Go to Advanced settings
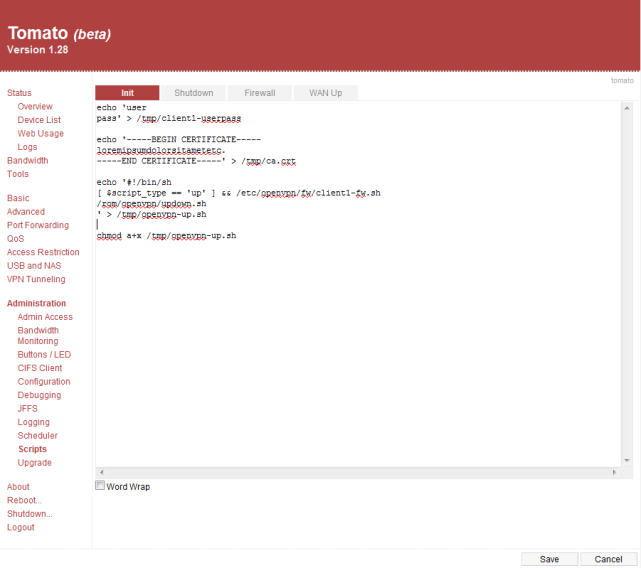Viewport: 641px width, 568px height. tap(26, 211)
